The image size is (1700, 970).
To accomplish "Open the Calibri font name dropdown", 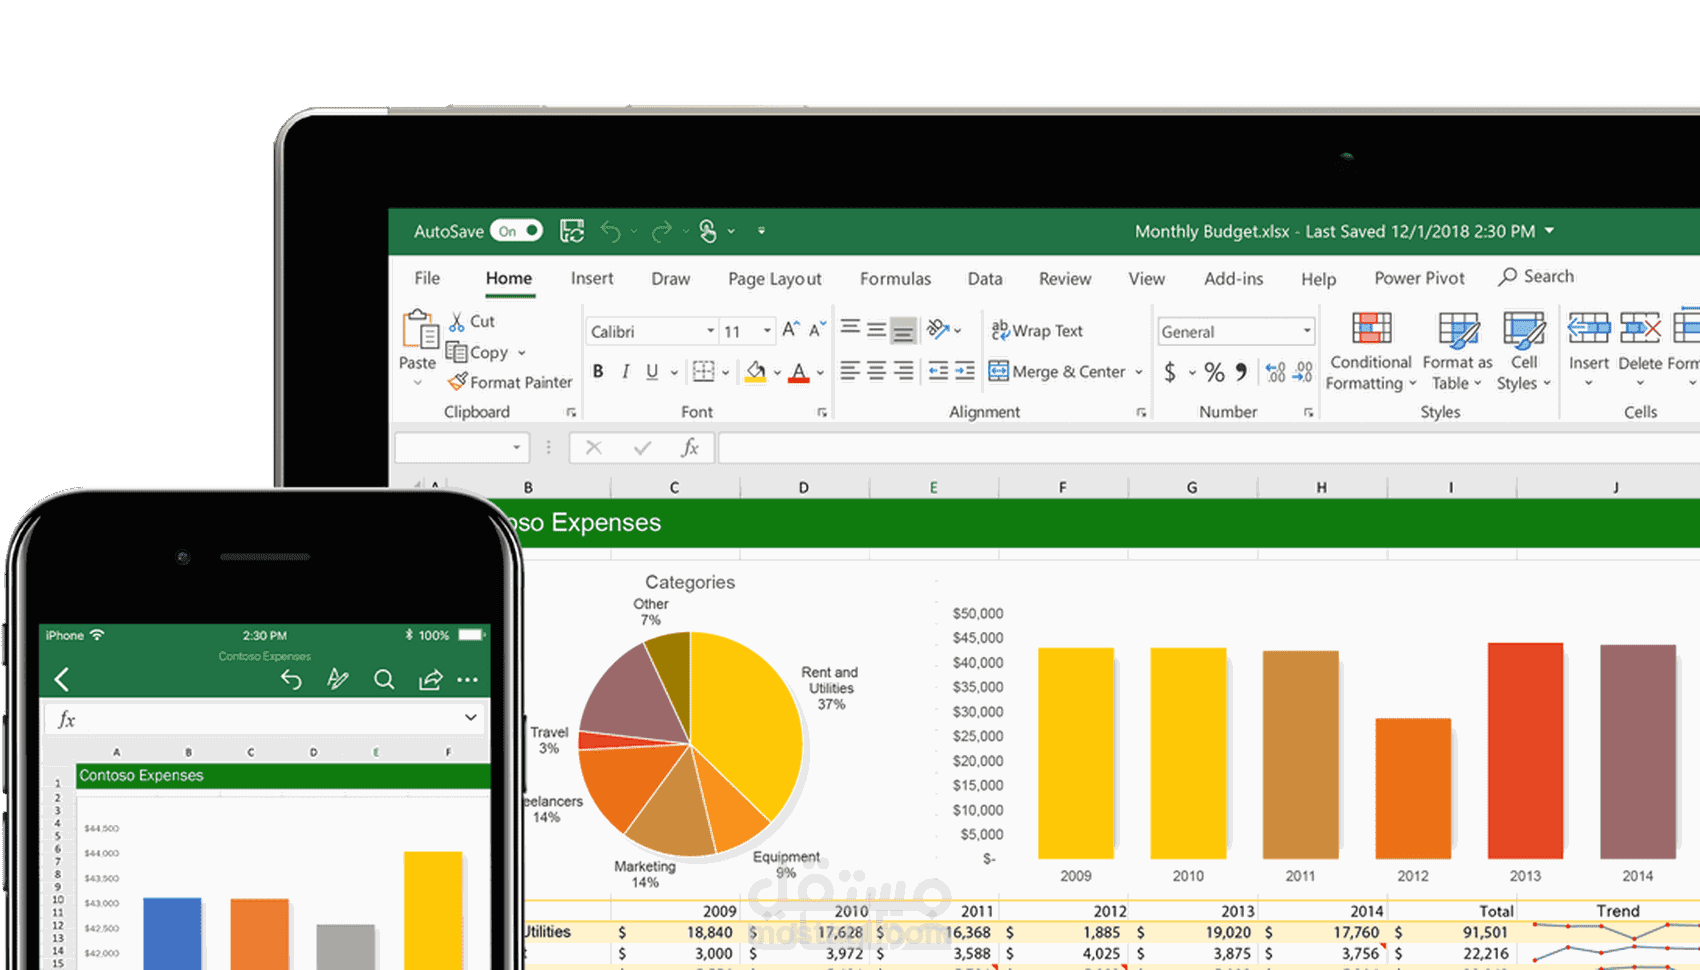I will pos(710,331).
